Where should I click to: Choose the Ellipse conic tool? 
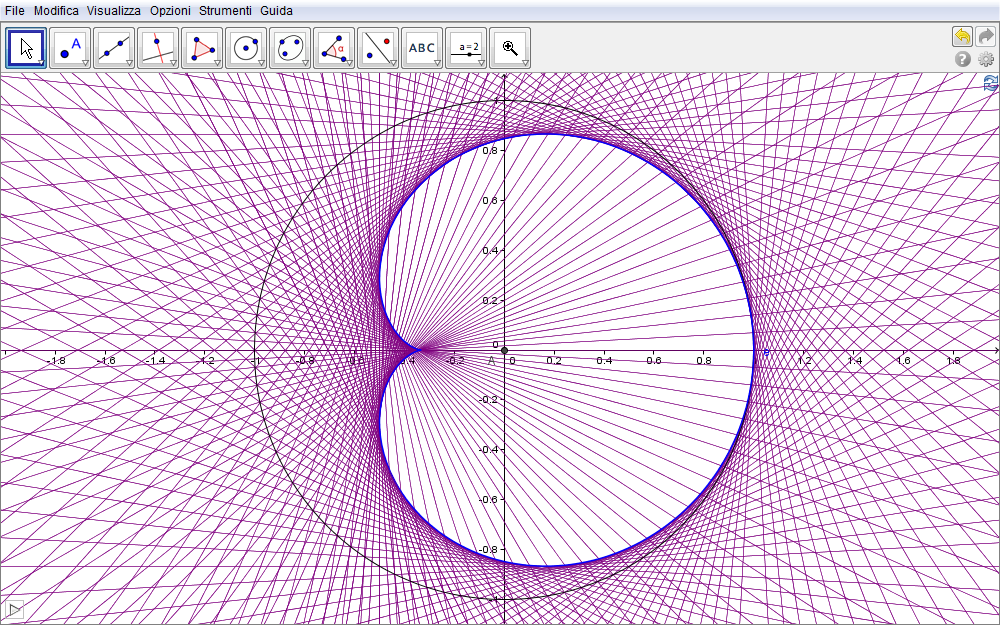290,48
